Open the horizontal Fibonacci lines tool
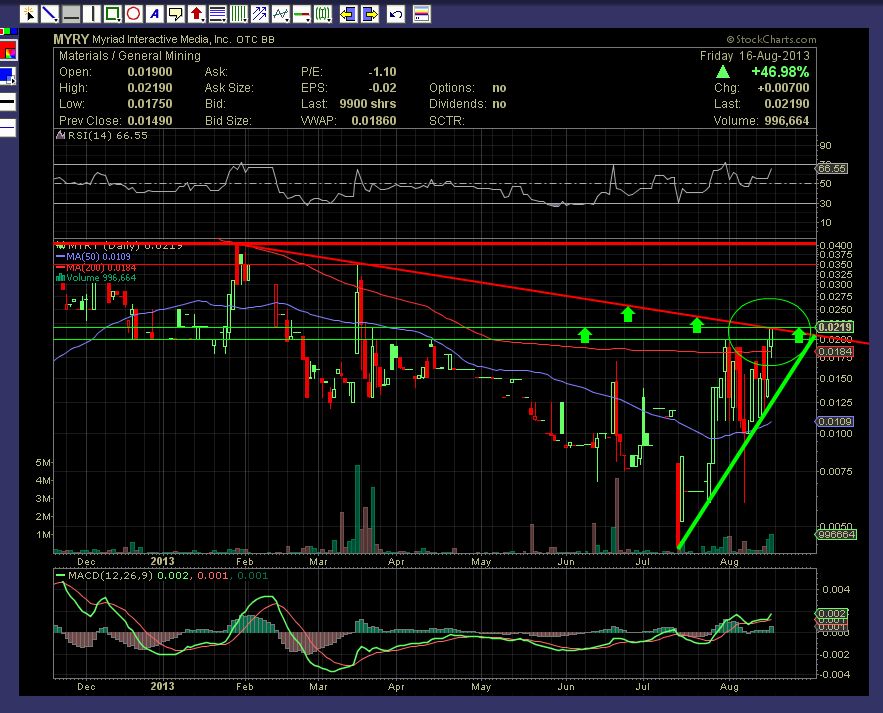 pos(218,14)
